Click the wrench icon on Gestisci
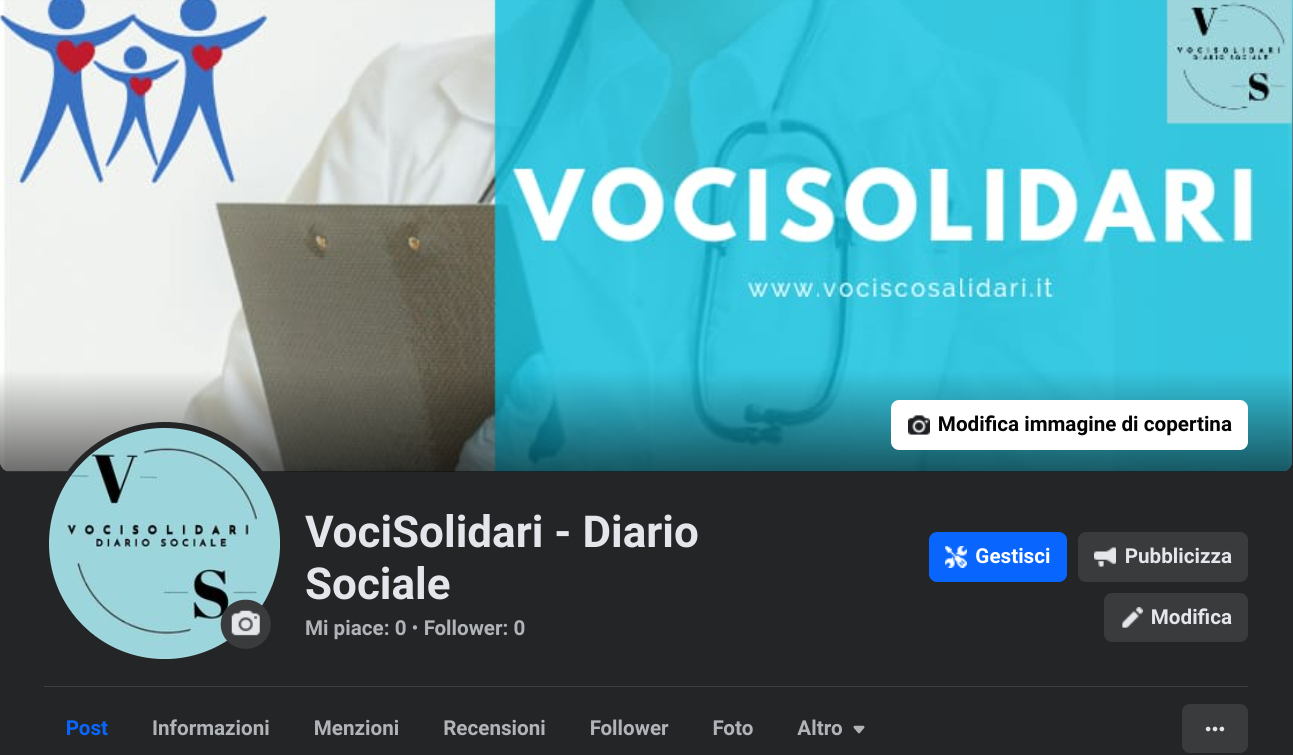The height and width of the screenshot is (755, 1293). tap(956, 557)
